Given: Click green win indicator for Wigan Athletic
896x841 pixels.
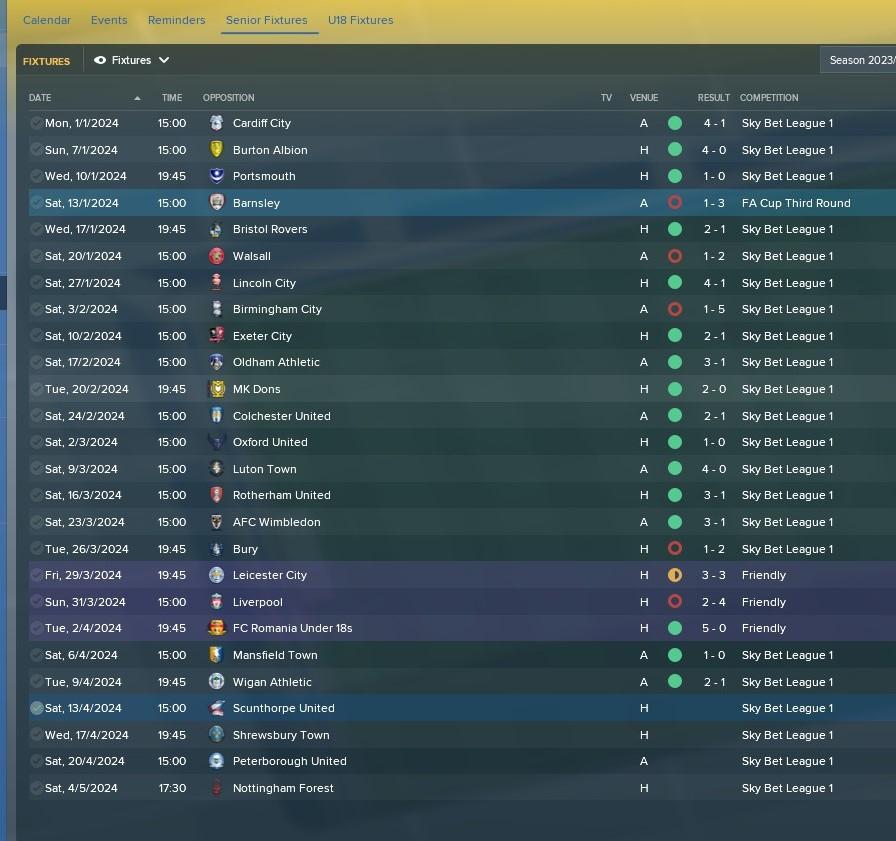Looking at the screenshot, I should [675, 682].
